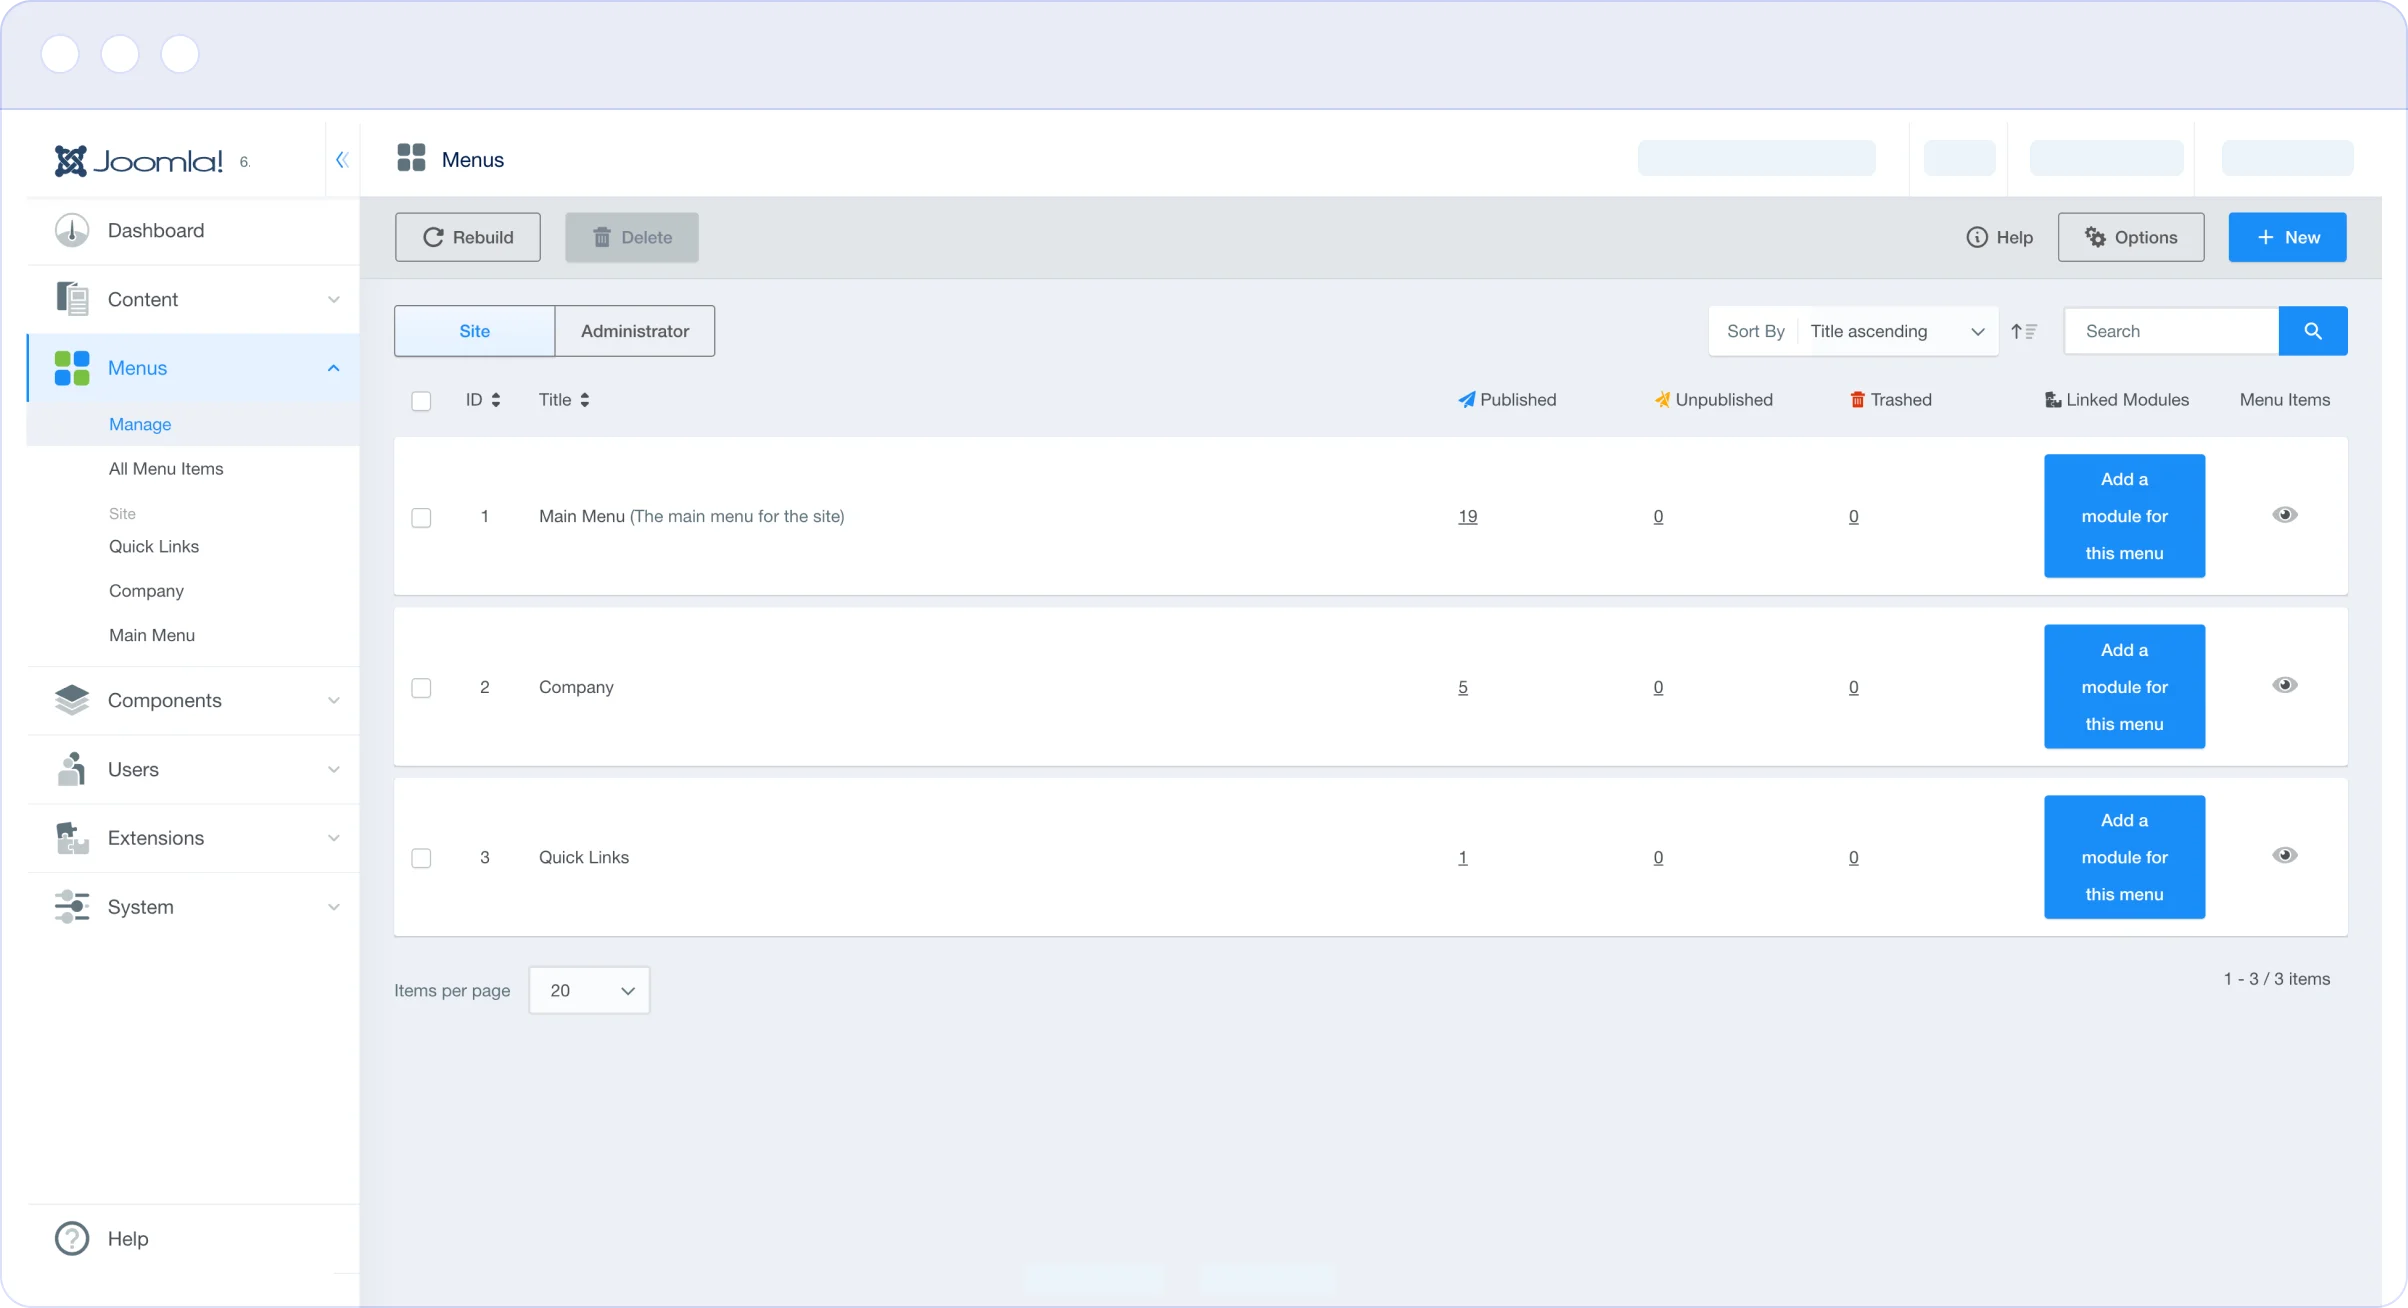Toggle the sort direction icon
The width and height of the screenshot is (2408, 1308).
click(x=2024, y=331)
